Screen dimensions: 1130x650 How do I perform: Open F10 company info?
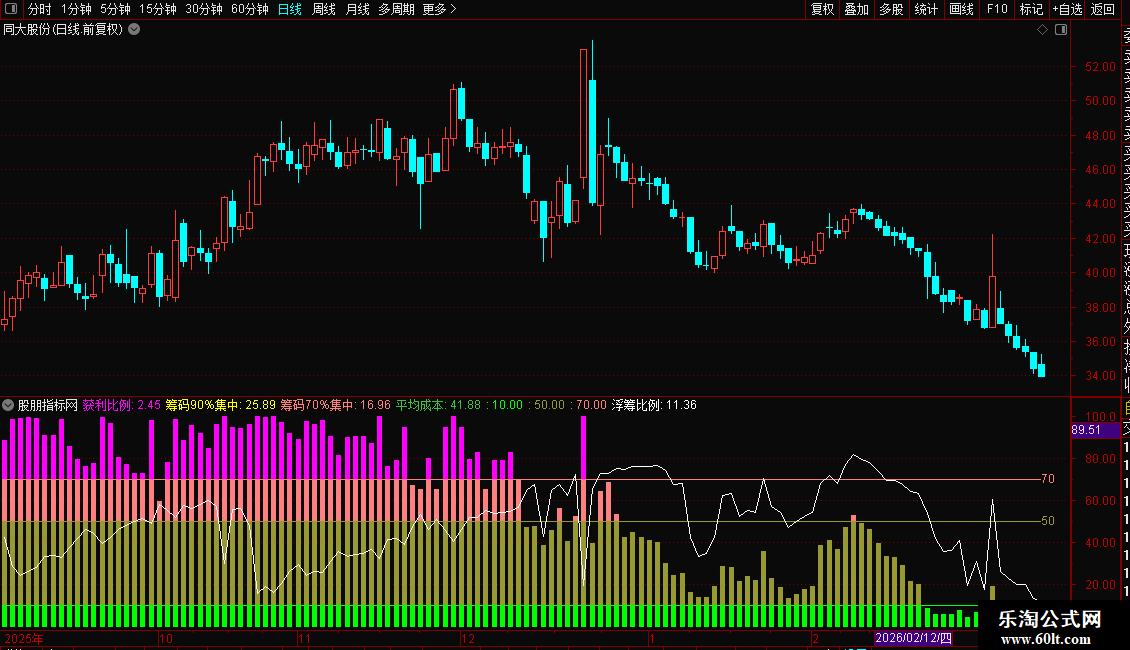997,9
